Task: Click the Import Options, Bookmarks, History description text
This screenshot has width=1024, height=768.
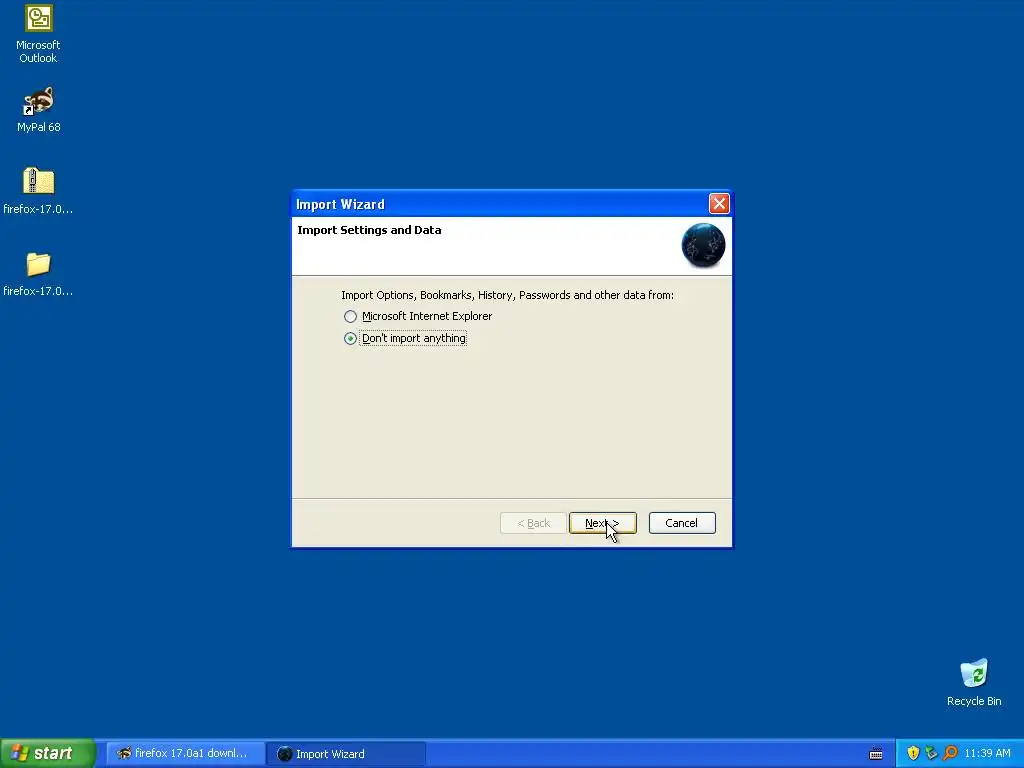Action: pyautogui.click(x=507, y=295)
